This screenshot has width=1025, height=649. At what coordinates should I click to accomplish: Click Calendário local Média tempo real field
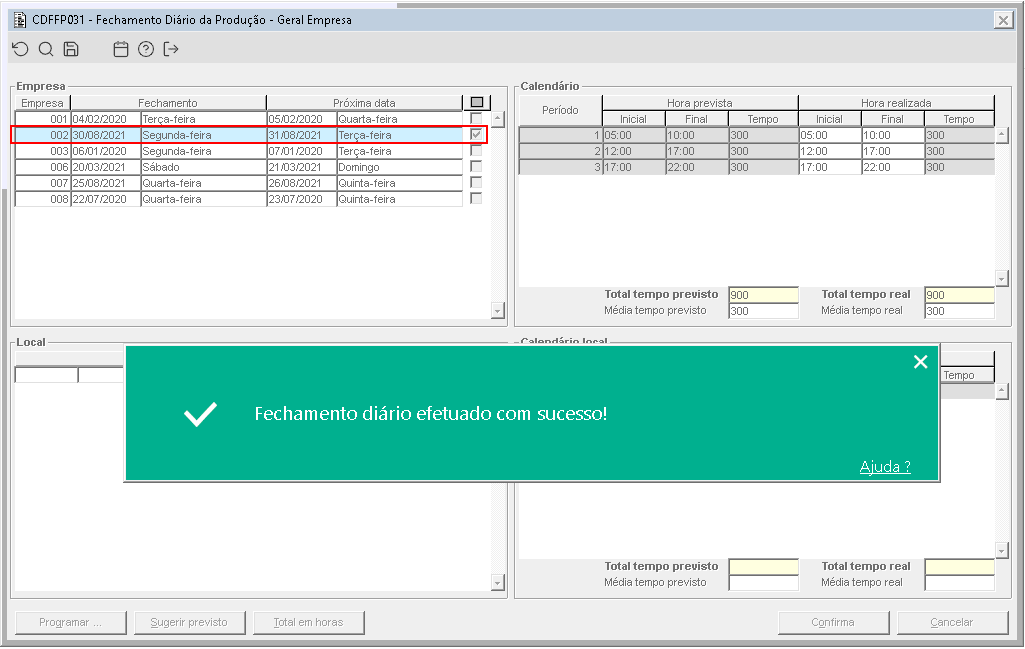pyautogui.click(x=960, y=583)
